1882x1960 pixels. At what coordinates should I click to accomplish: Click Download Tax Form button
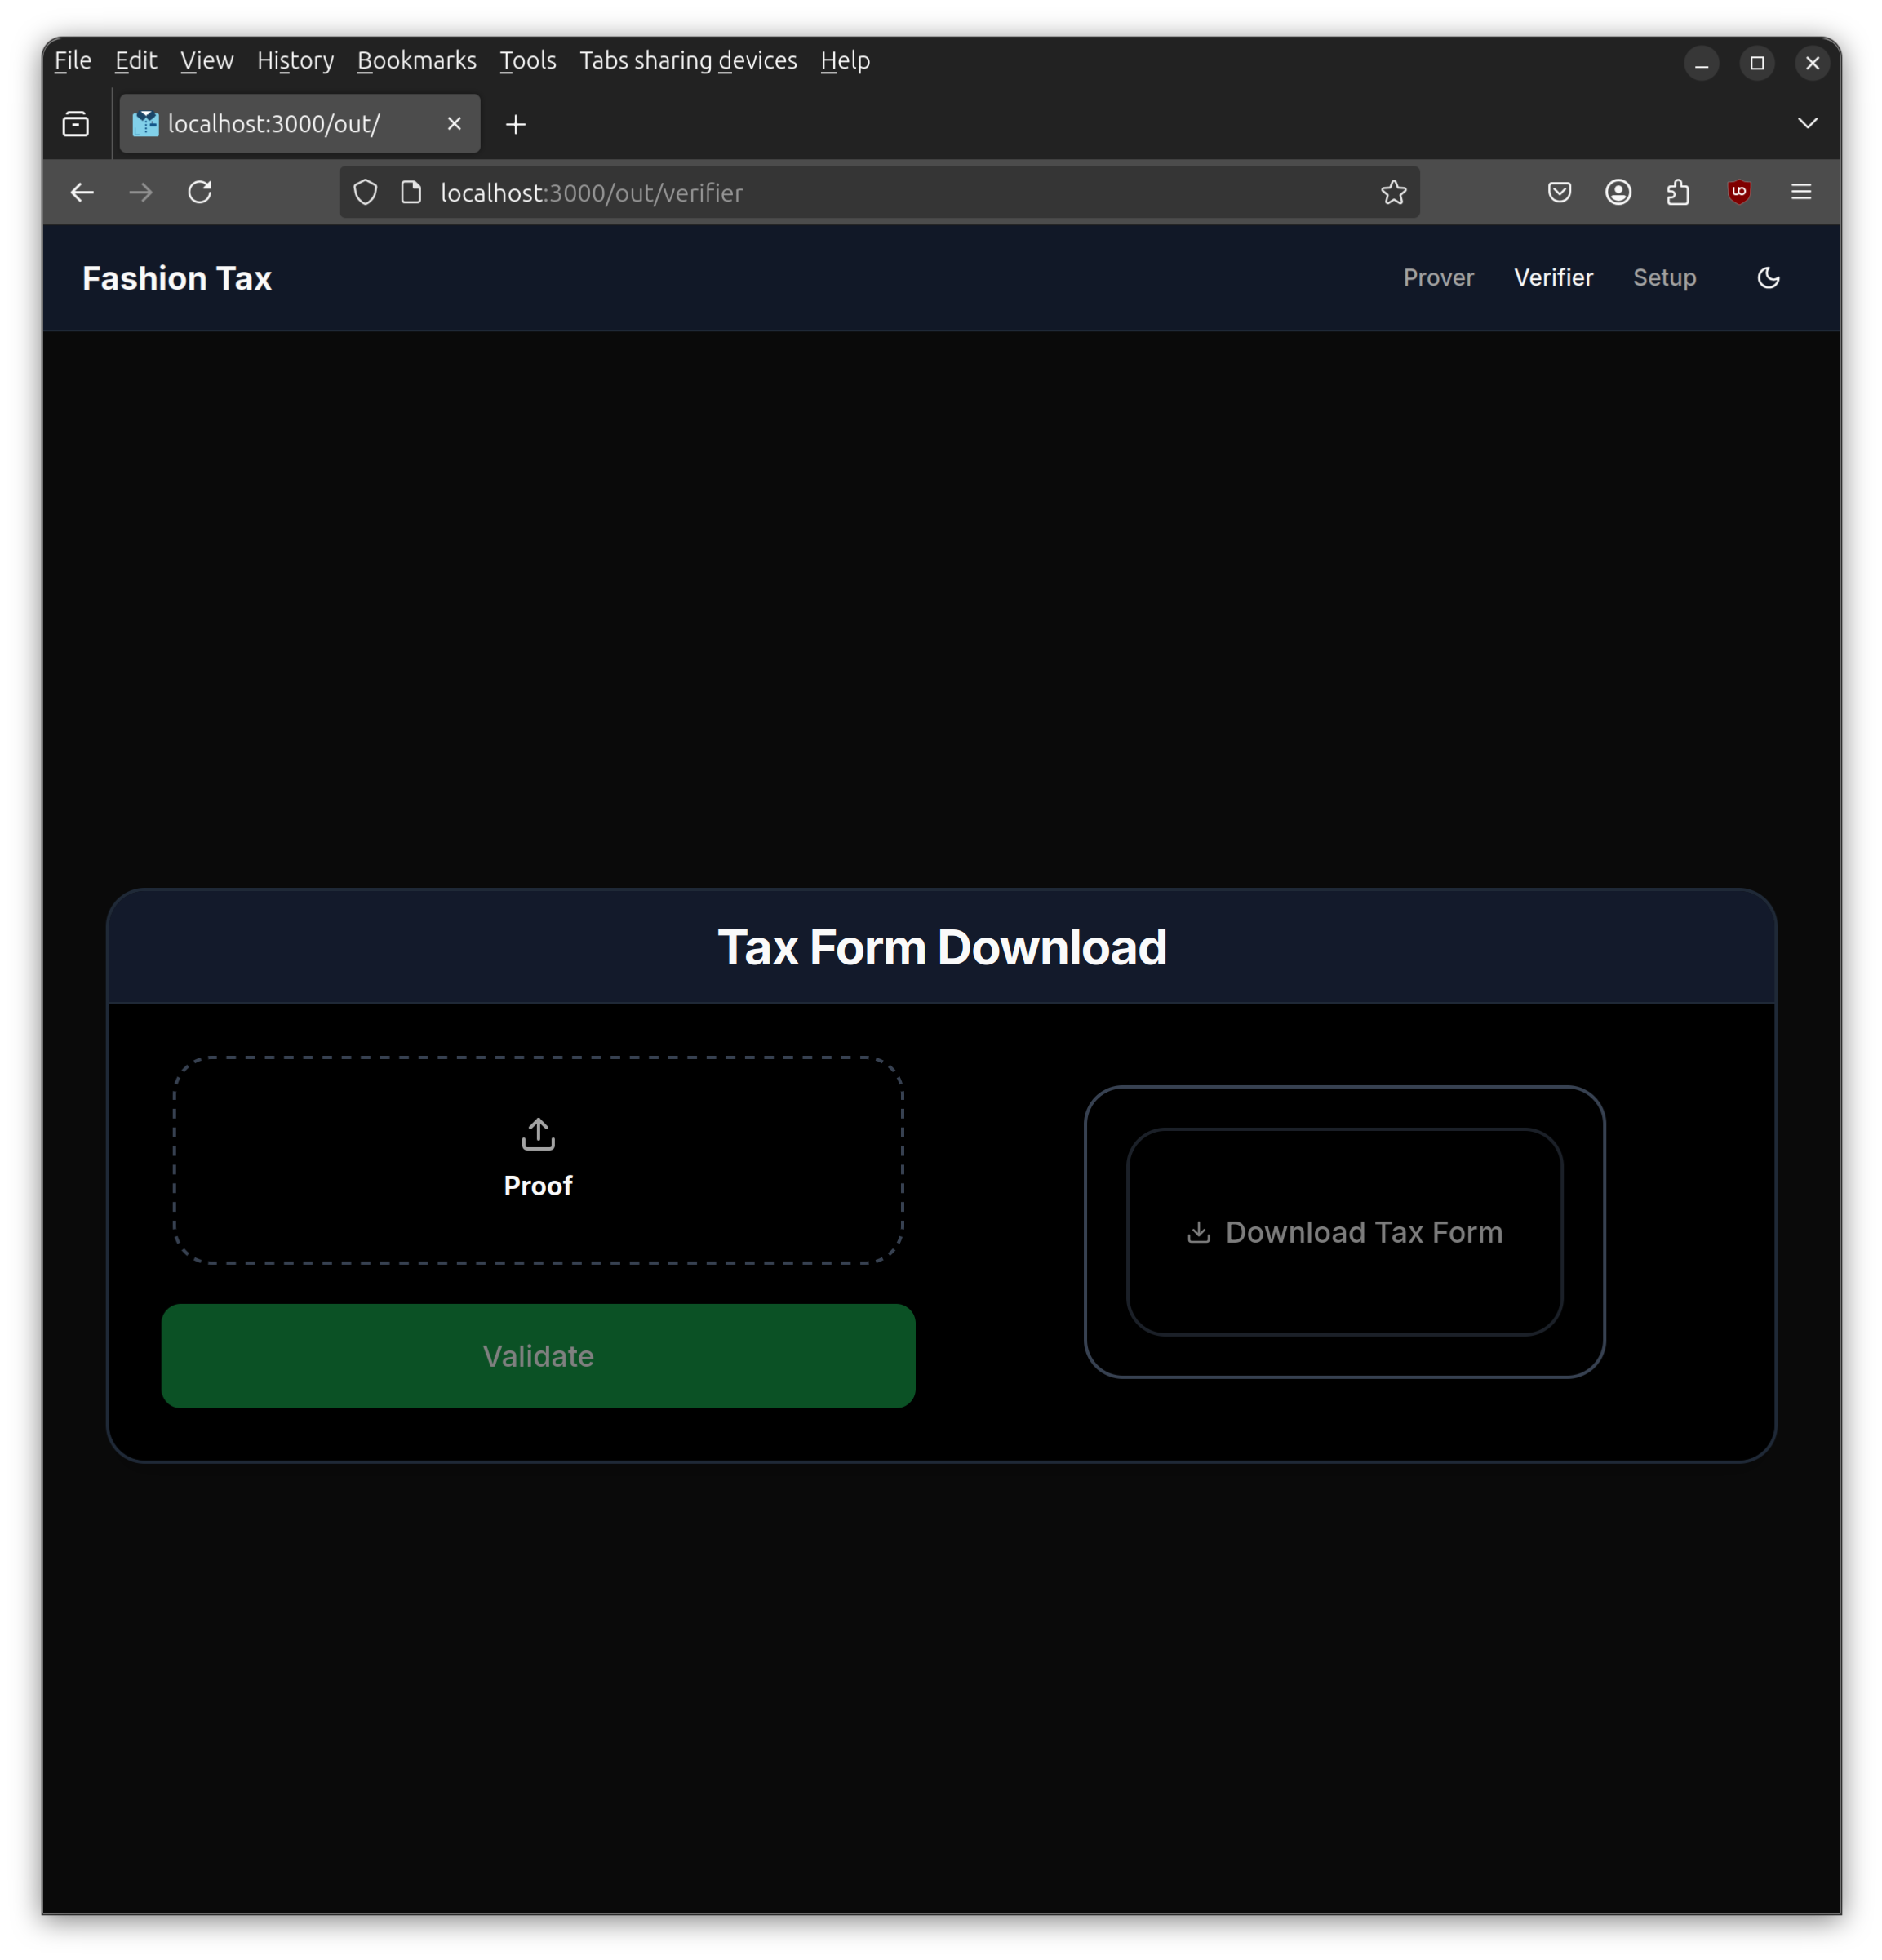(x=1344, y=1232)
